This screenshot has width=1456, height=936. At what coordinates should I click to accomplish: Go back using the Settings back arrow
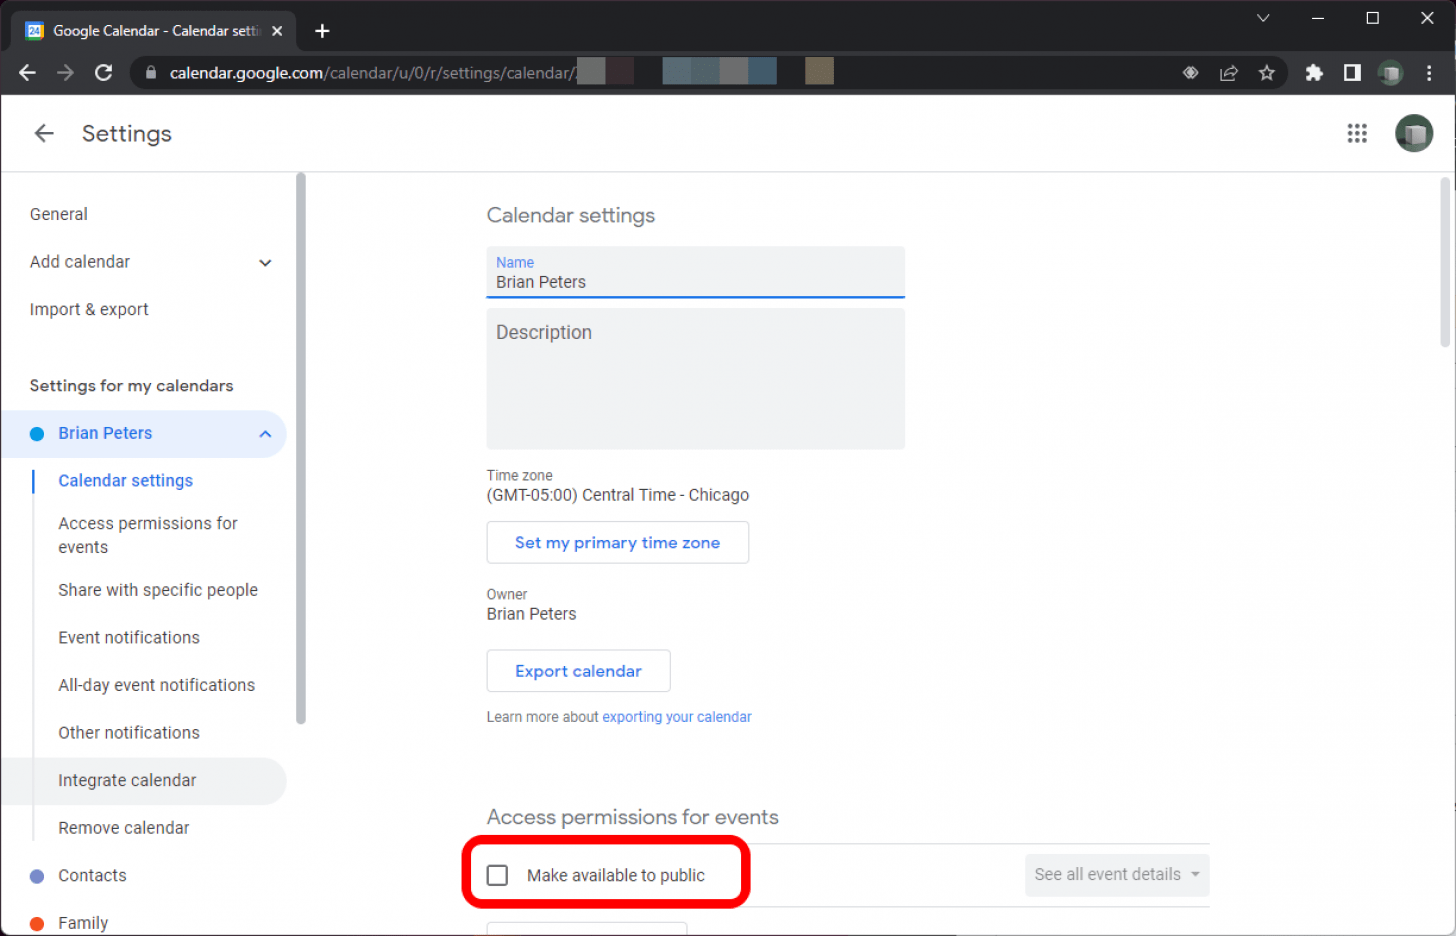[x=44, y=133]
